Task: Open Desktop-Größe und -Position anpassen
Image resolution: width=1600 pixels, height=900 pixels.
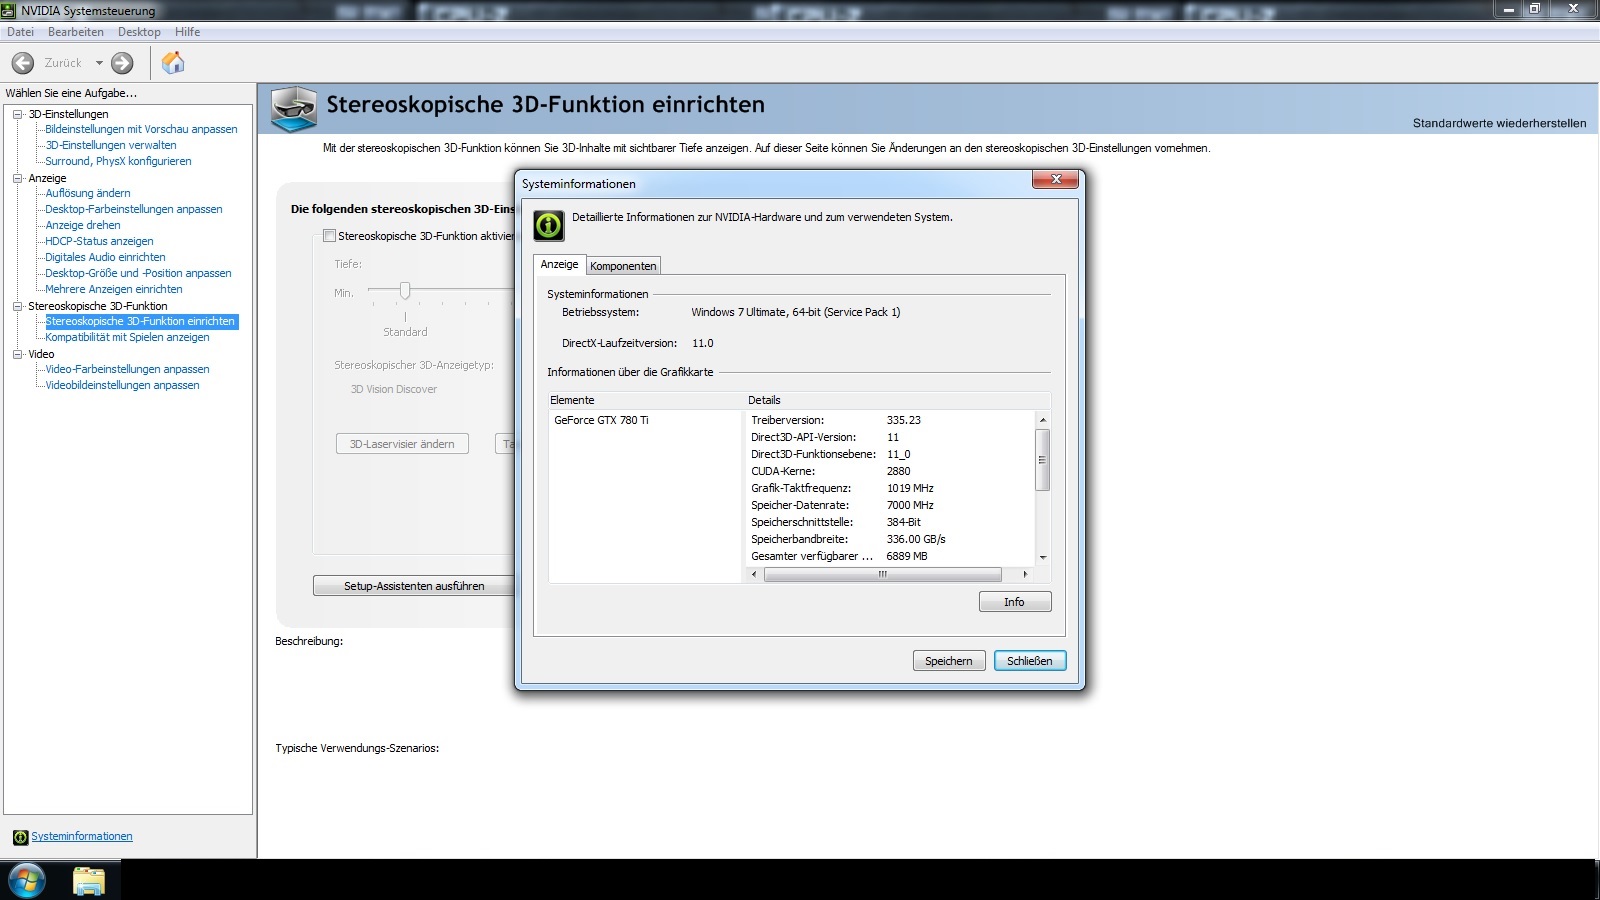Action: 138,273
